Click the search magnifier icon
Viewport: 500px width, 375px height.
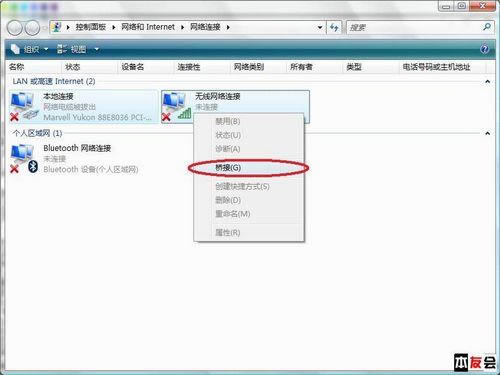click(x=487, y=27)
